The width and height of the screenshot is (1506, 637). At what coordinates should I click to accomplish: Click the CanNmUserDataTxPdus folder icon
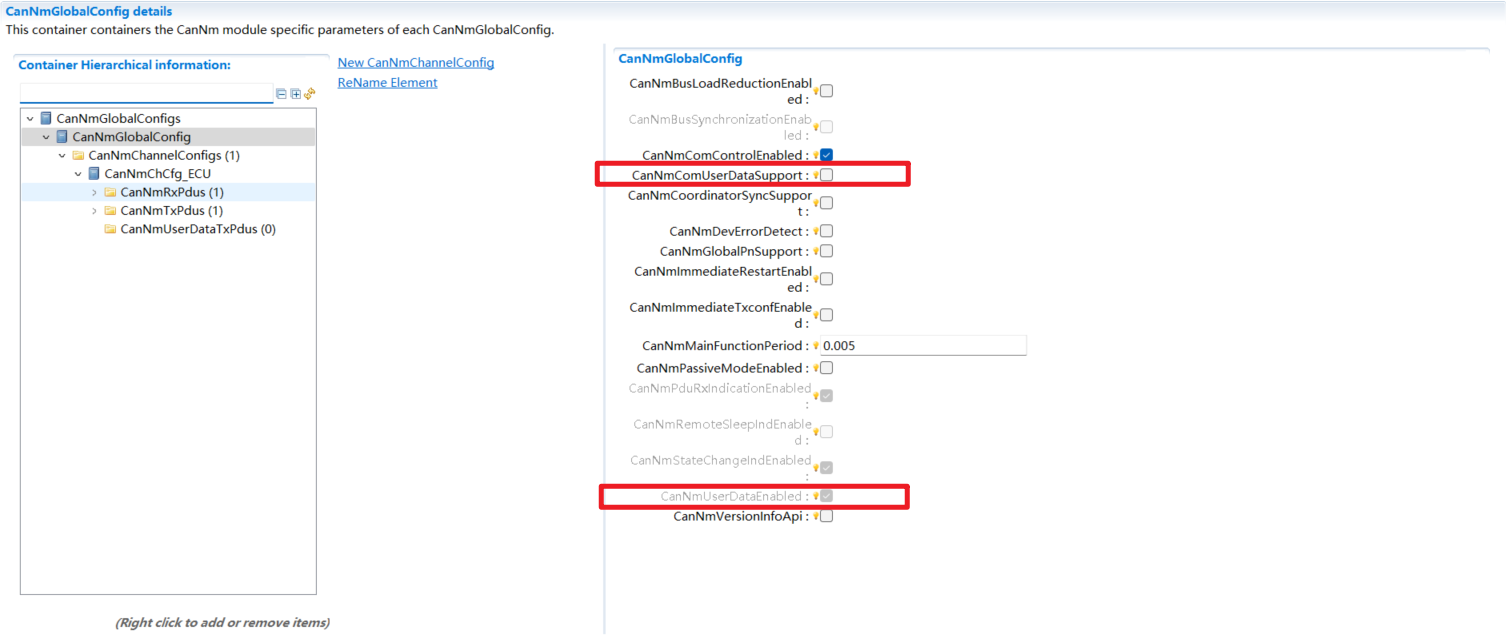[110, 229]
